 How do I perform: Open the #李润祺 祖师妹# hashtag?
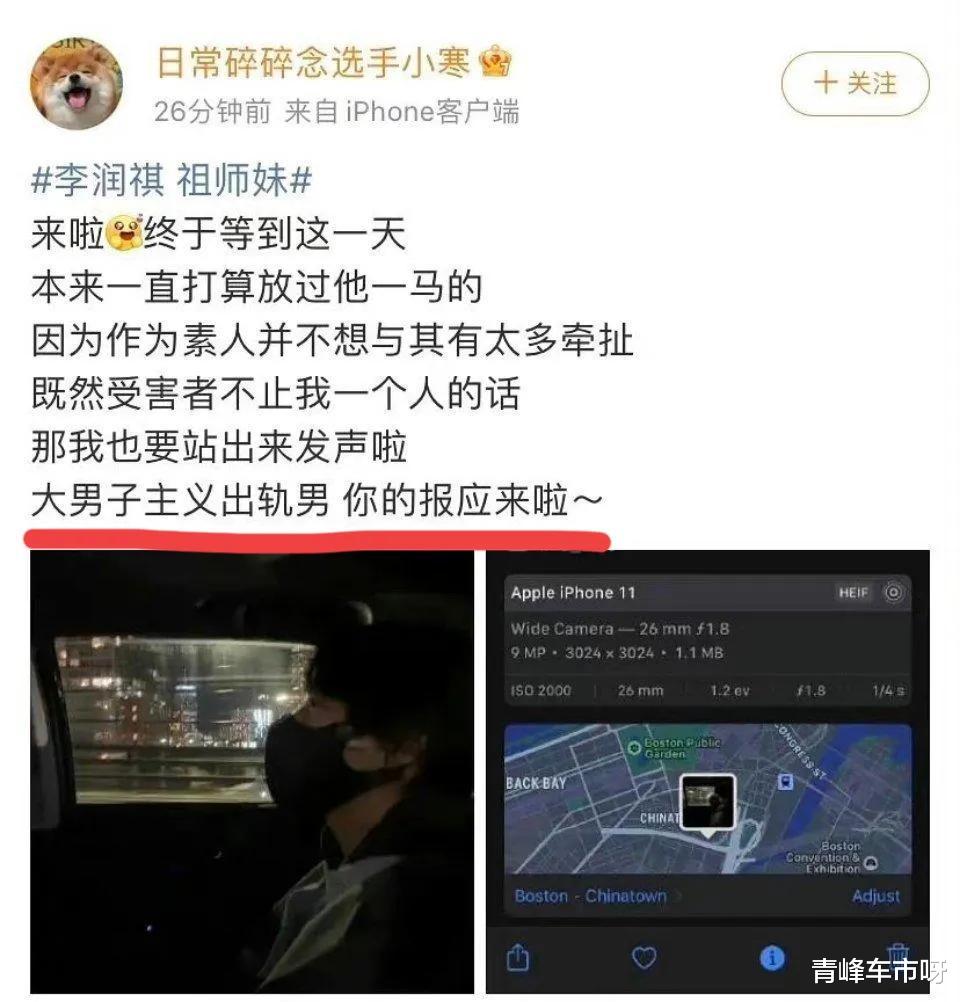pyautogui.click(x=171, y=179)
